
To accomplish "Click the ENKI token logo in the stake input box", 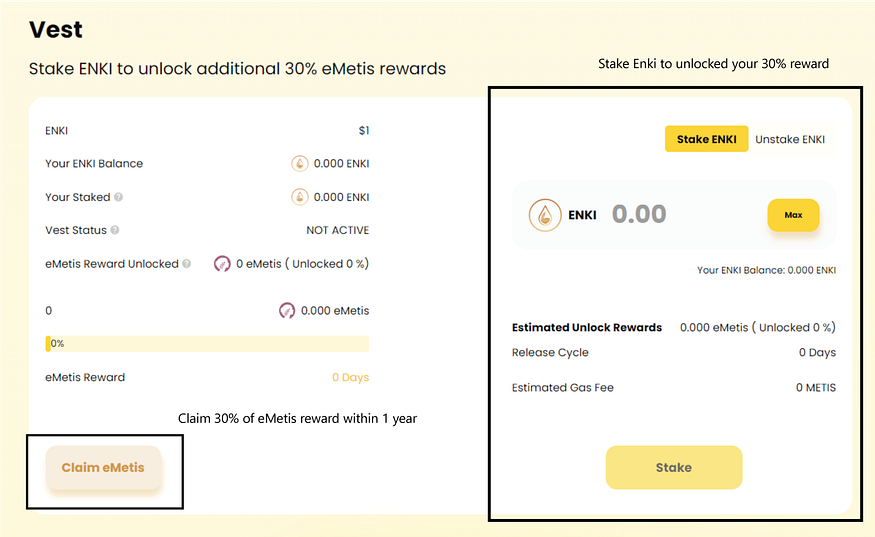I will [x=545, y=215].
